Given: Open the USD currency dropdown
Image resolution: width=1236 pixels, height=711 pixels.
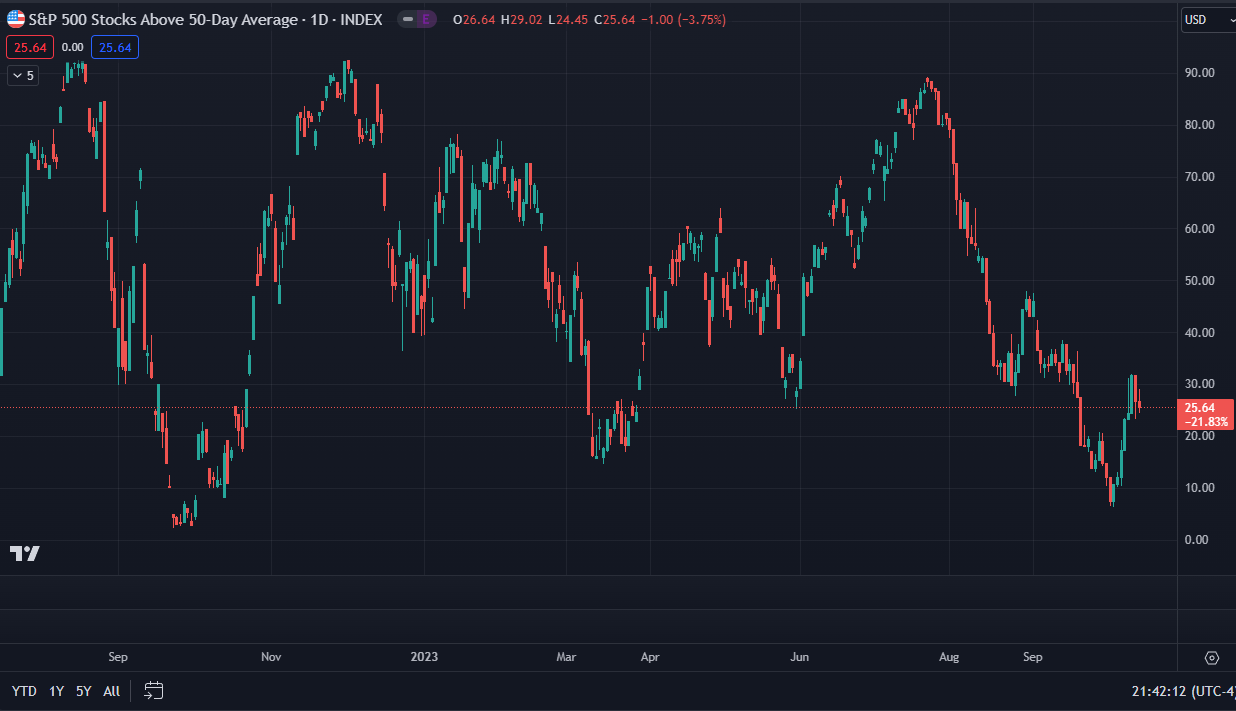Looking at the screenshot, I should click(x=1208, y=19).
